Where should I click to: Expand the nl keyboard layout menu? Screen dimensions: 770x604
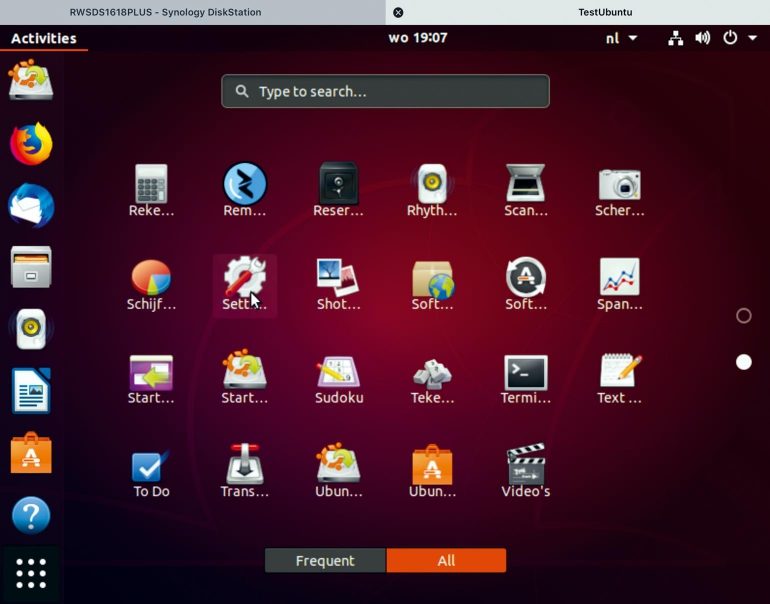pos(621,38)
